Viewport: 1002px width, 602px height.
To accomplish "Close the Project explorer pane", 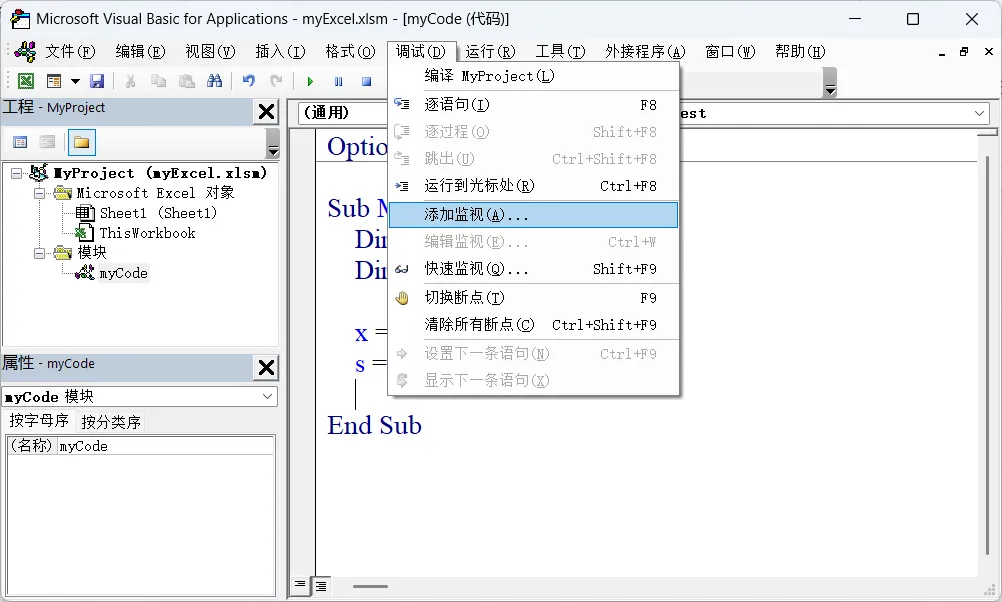I will point(266,112).
